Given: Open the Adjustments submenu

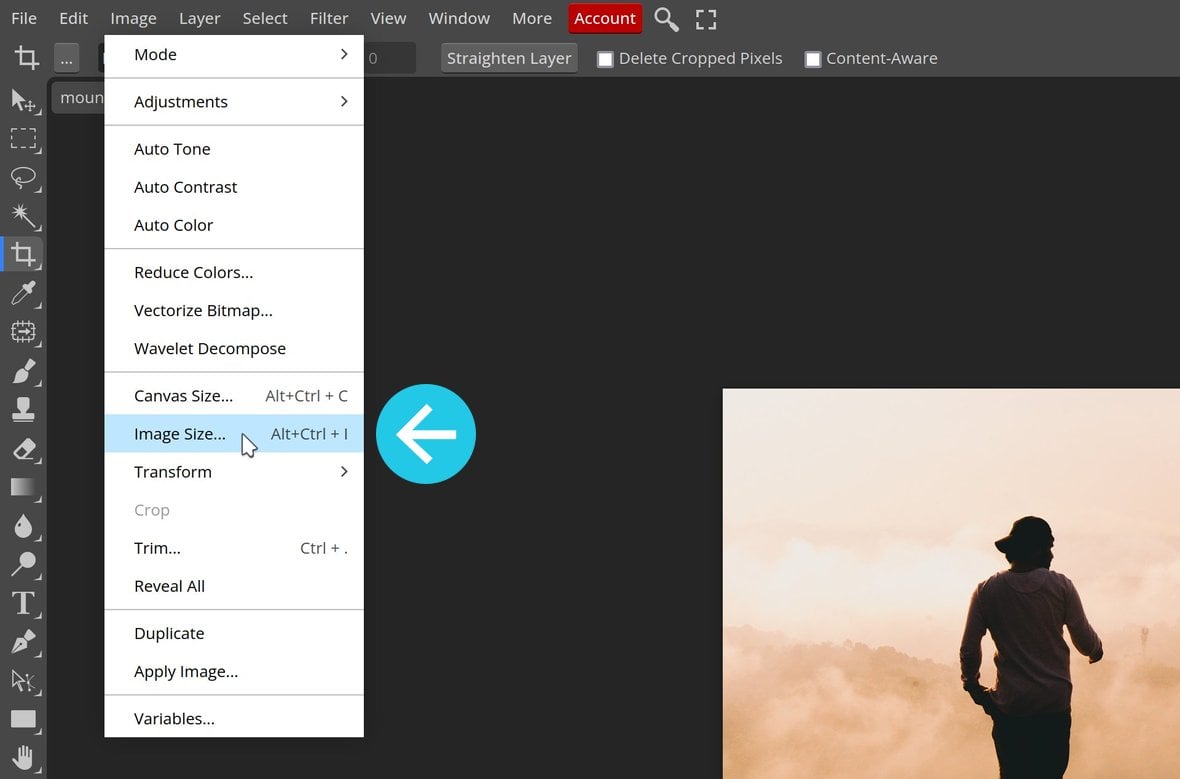Looking at the screenshot, I should [234, 102].
